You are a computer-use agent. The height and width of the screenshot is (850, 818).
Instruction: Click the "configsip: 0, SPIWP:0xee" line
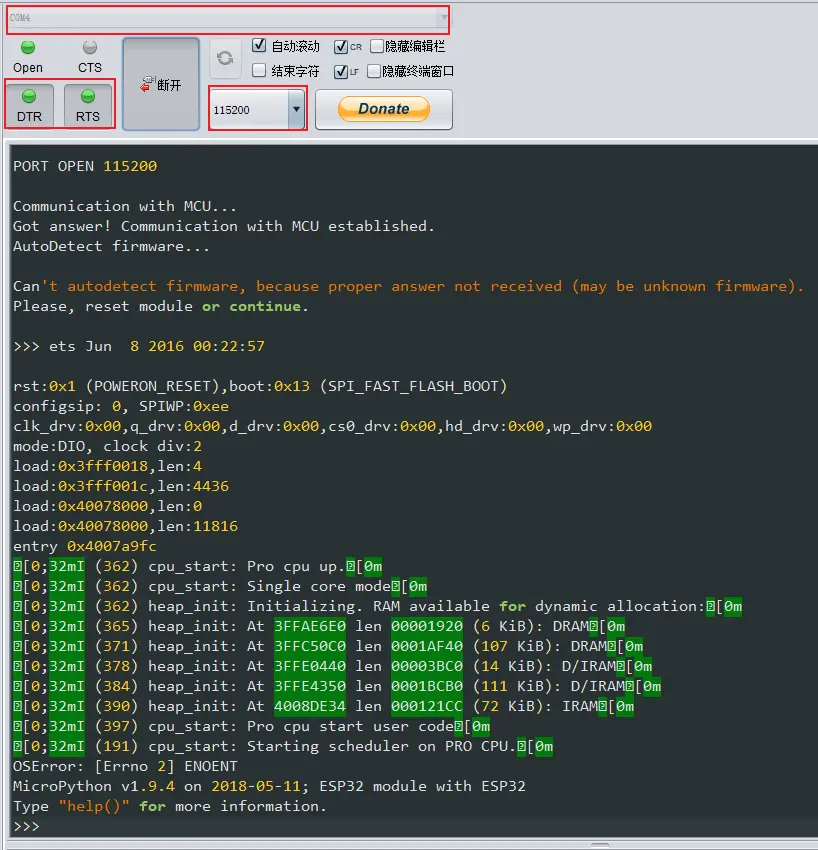121,406
